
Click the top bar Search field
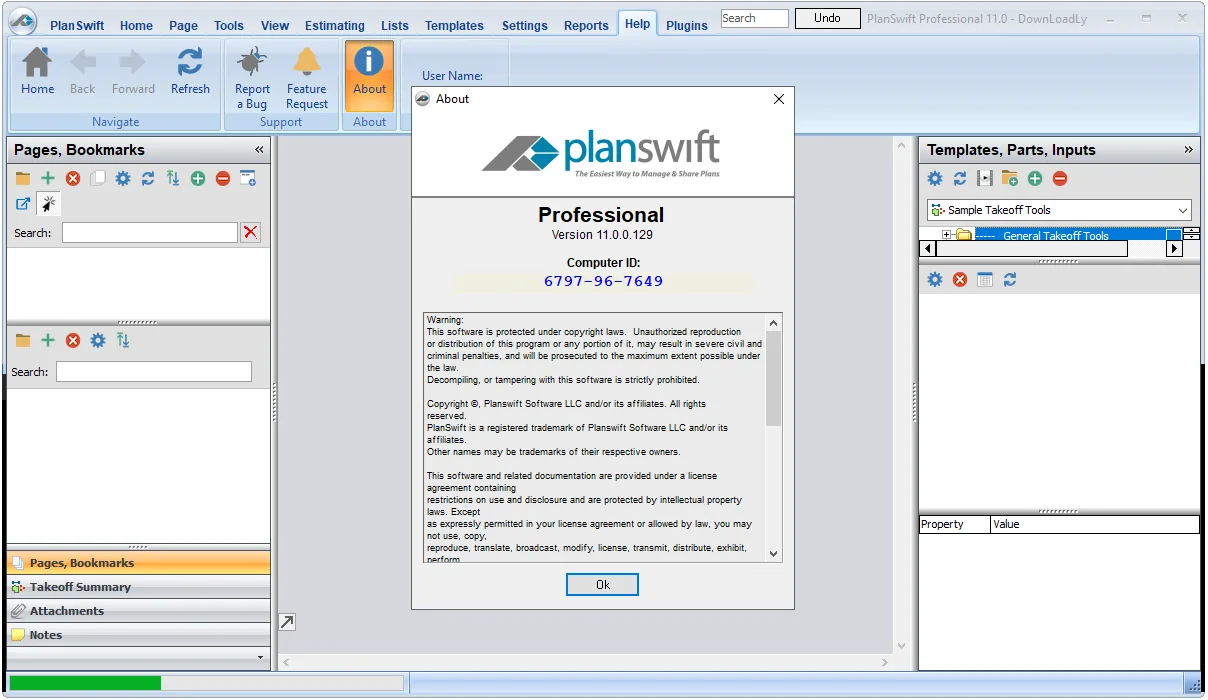[x=754, y=18]
